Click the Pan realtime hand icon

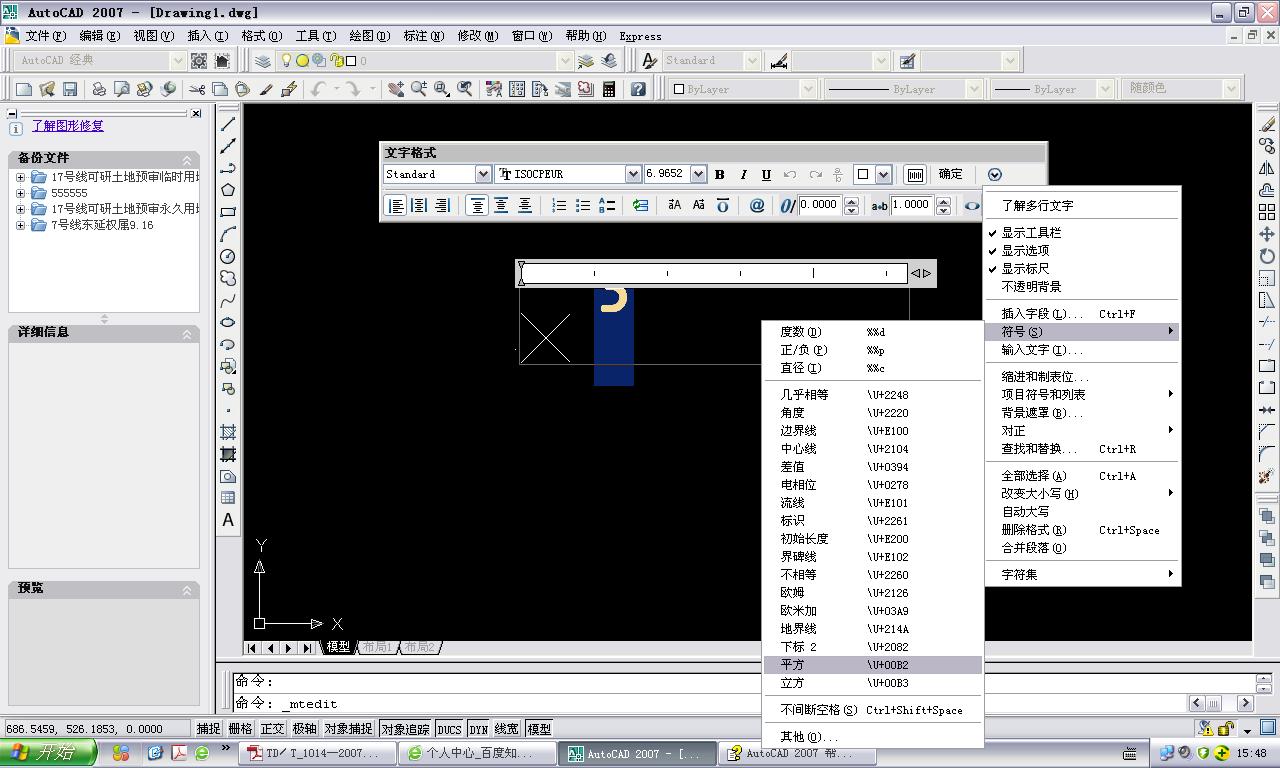(x=396, y=89)
